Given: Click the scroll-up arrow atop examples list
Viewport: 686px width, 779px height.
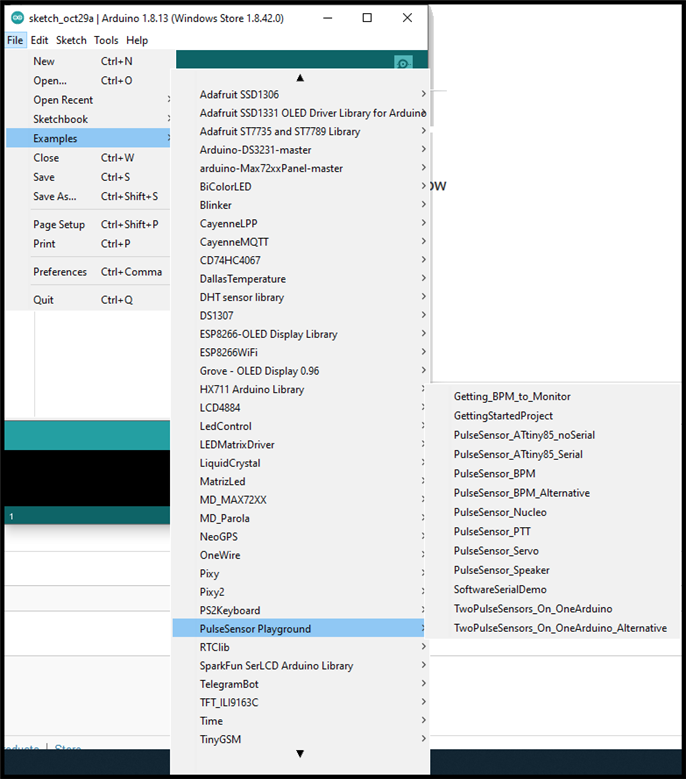Looking at the screenshot, I should click(x=300, y=78).
